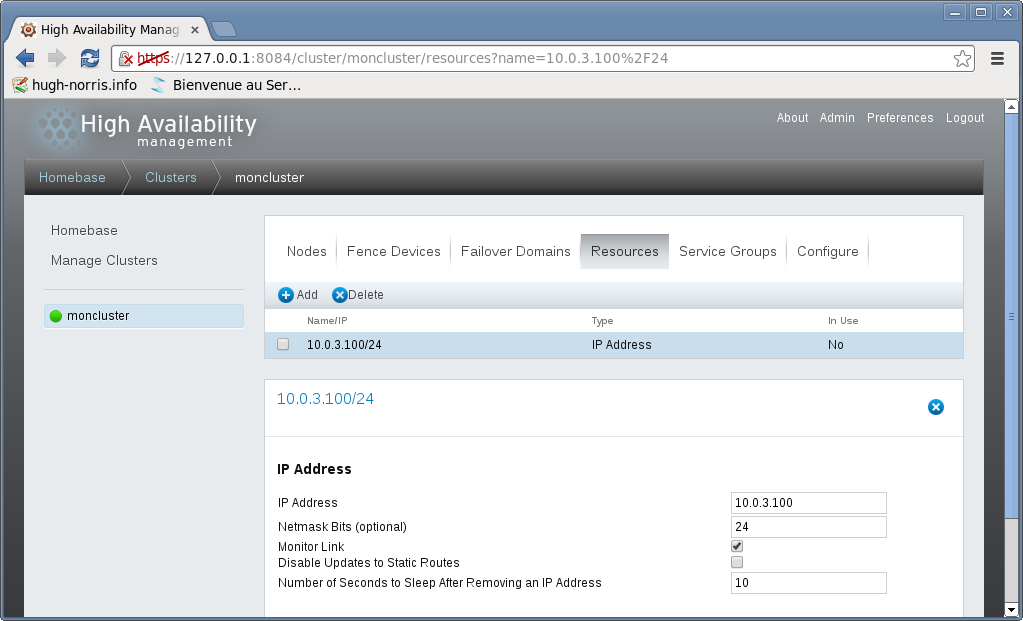The width and height of the screenshot is (1023, 621).
Task: Click the Logout link
Action: click(x=965, y=118)
